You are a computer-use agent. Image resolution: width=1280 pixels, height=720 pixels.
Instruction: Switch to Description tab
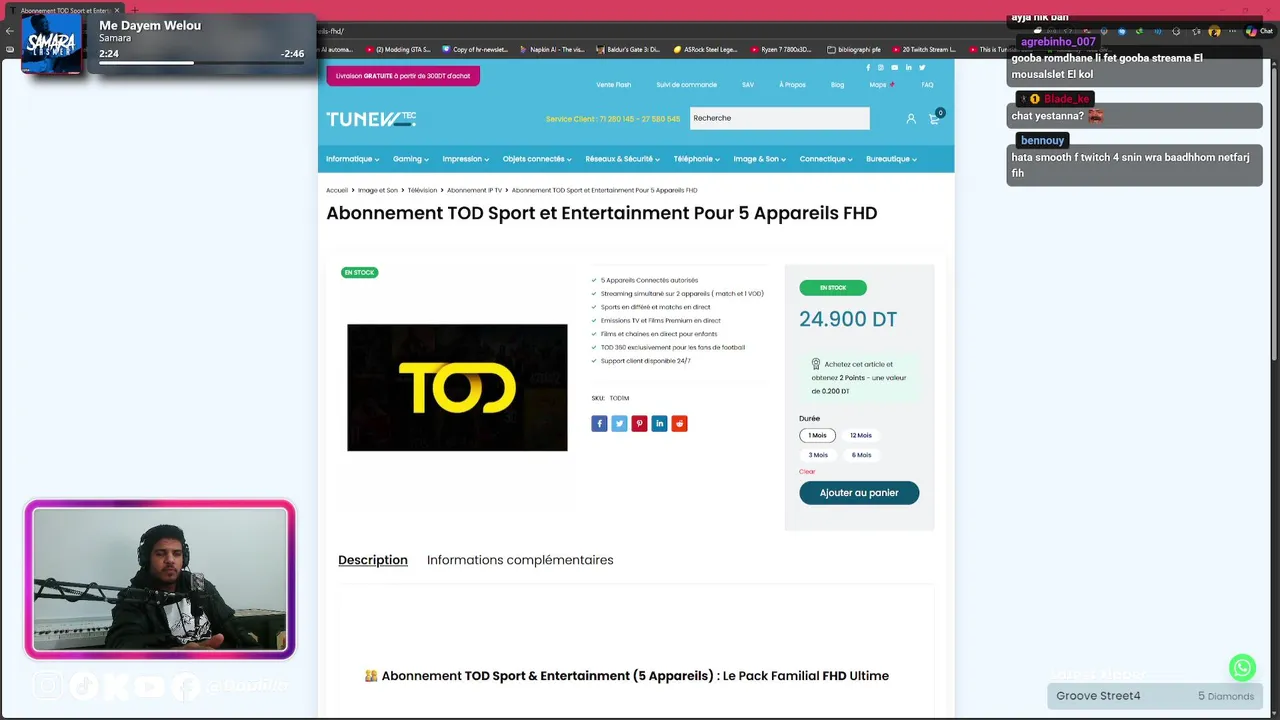(x=373, y=560)
